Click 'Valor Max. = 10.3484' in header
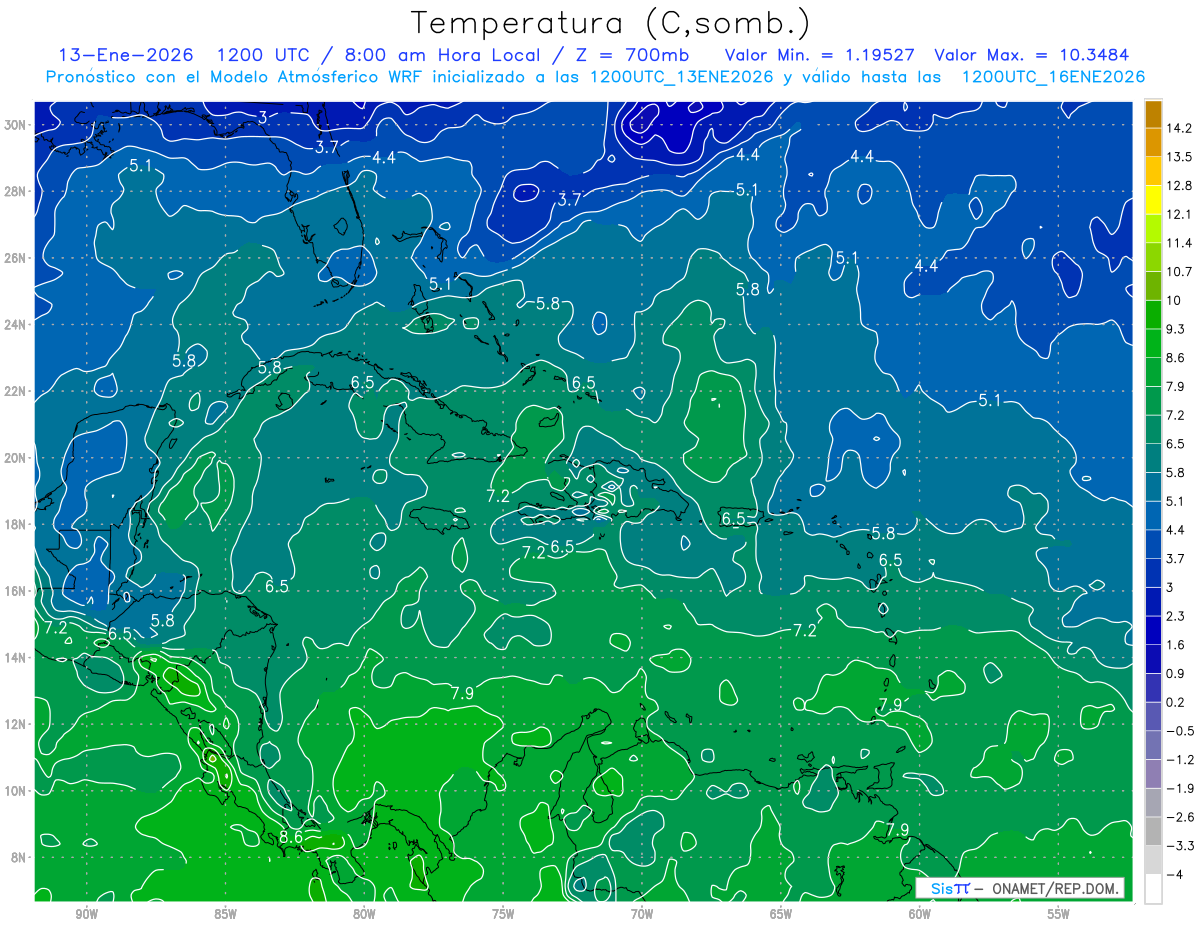Viewport: 1200px width, 927px height. pyautogui.click(x=1030, y=55)
